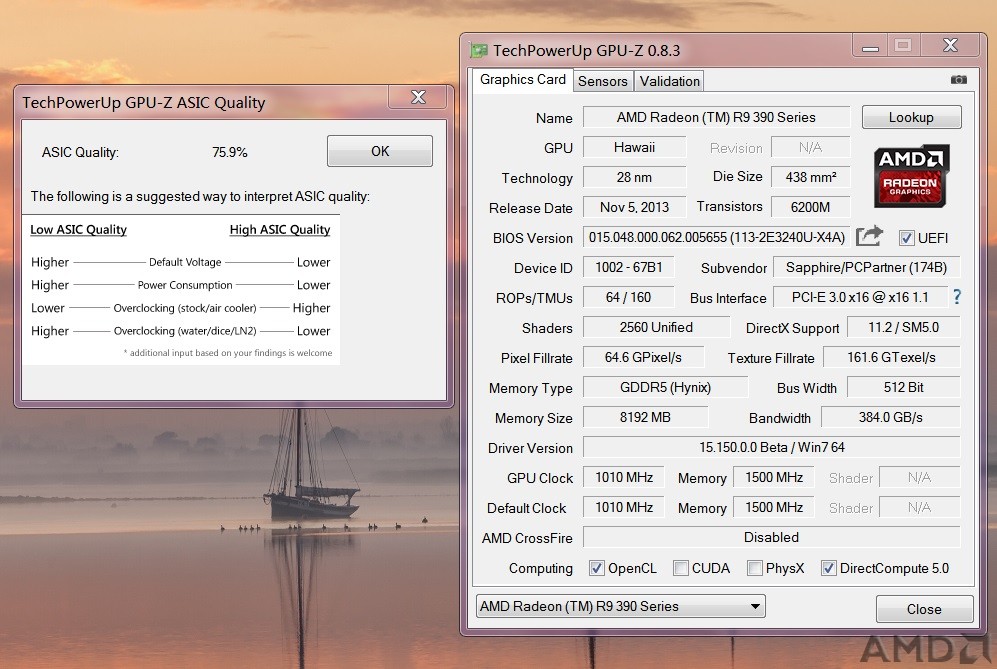Image resolution: width=997 pixels, height=669 pixels.
Task: Click the Bus Width field 512 Bit
Action: tap(904, 387)
